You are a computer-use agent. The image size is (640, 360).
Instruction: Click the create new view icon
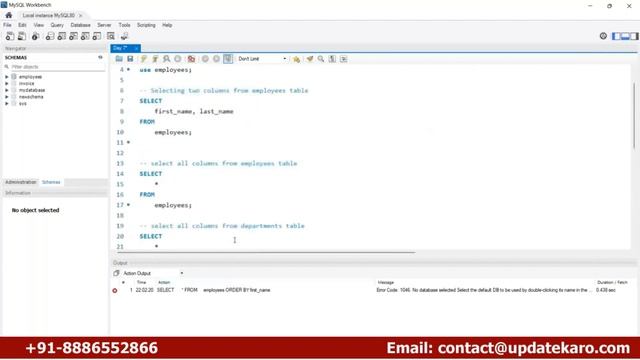point(73,36)
